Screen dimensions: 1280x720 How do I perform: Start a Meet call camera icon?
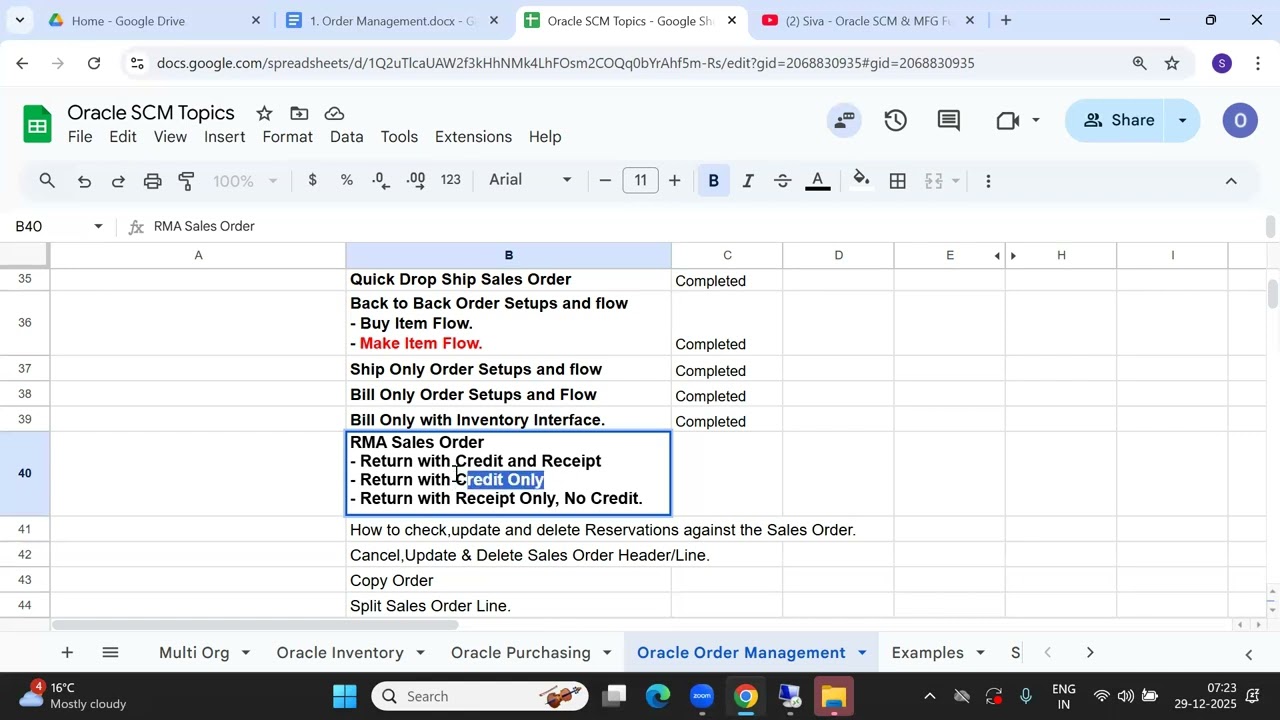pos(1008,120)
